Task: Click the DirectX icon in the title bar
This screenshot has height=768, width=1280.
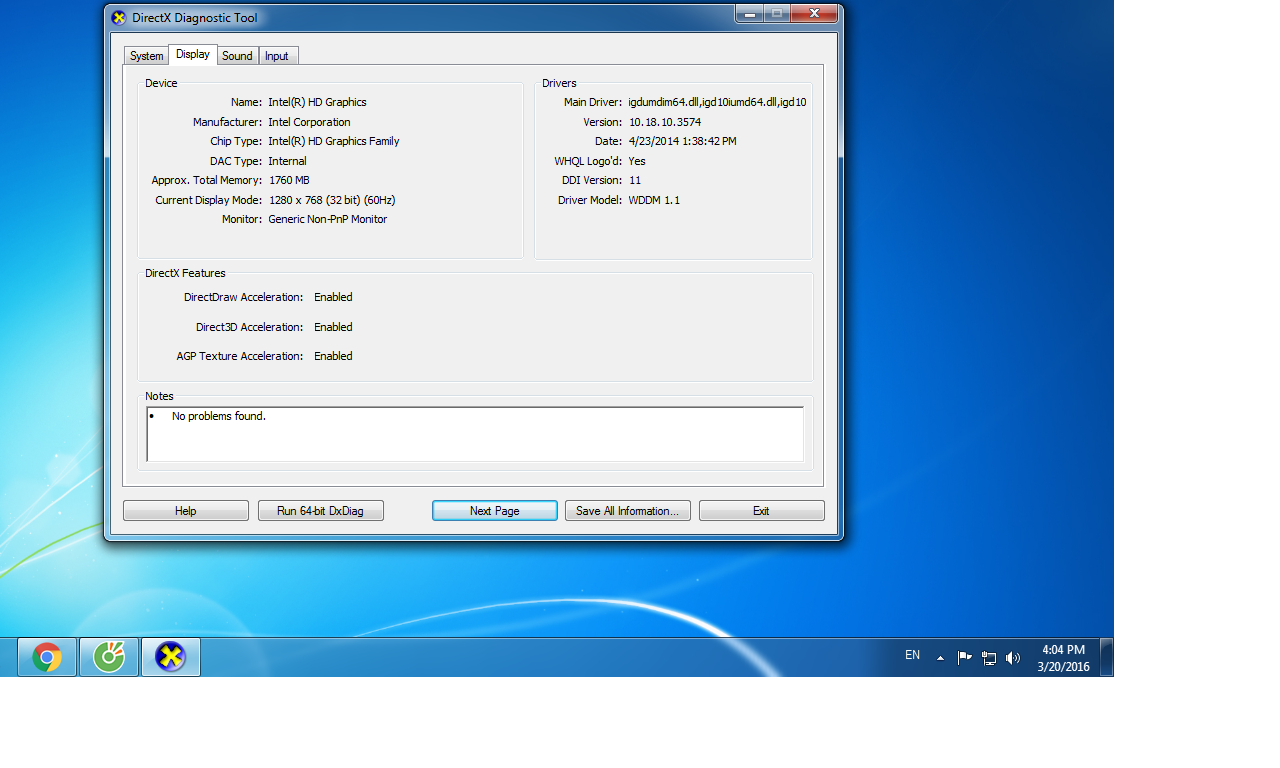Action: click(x=119, y=17)
